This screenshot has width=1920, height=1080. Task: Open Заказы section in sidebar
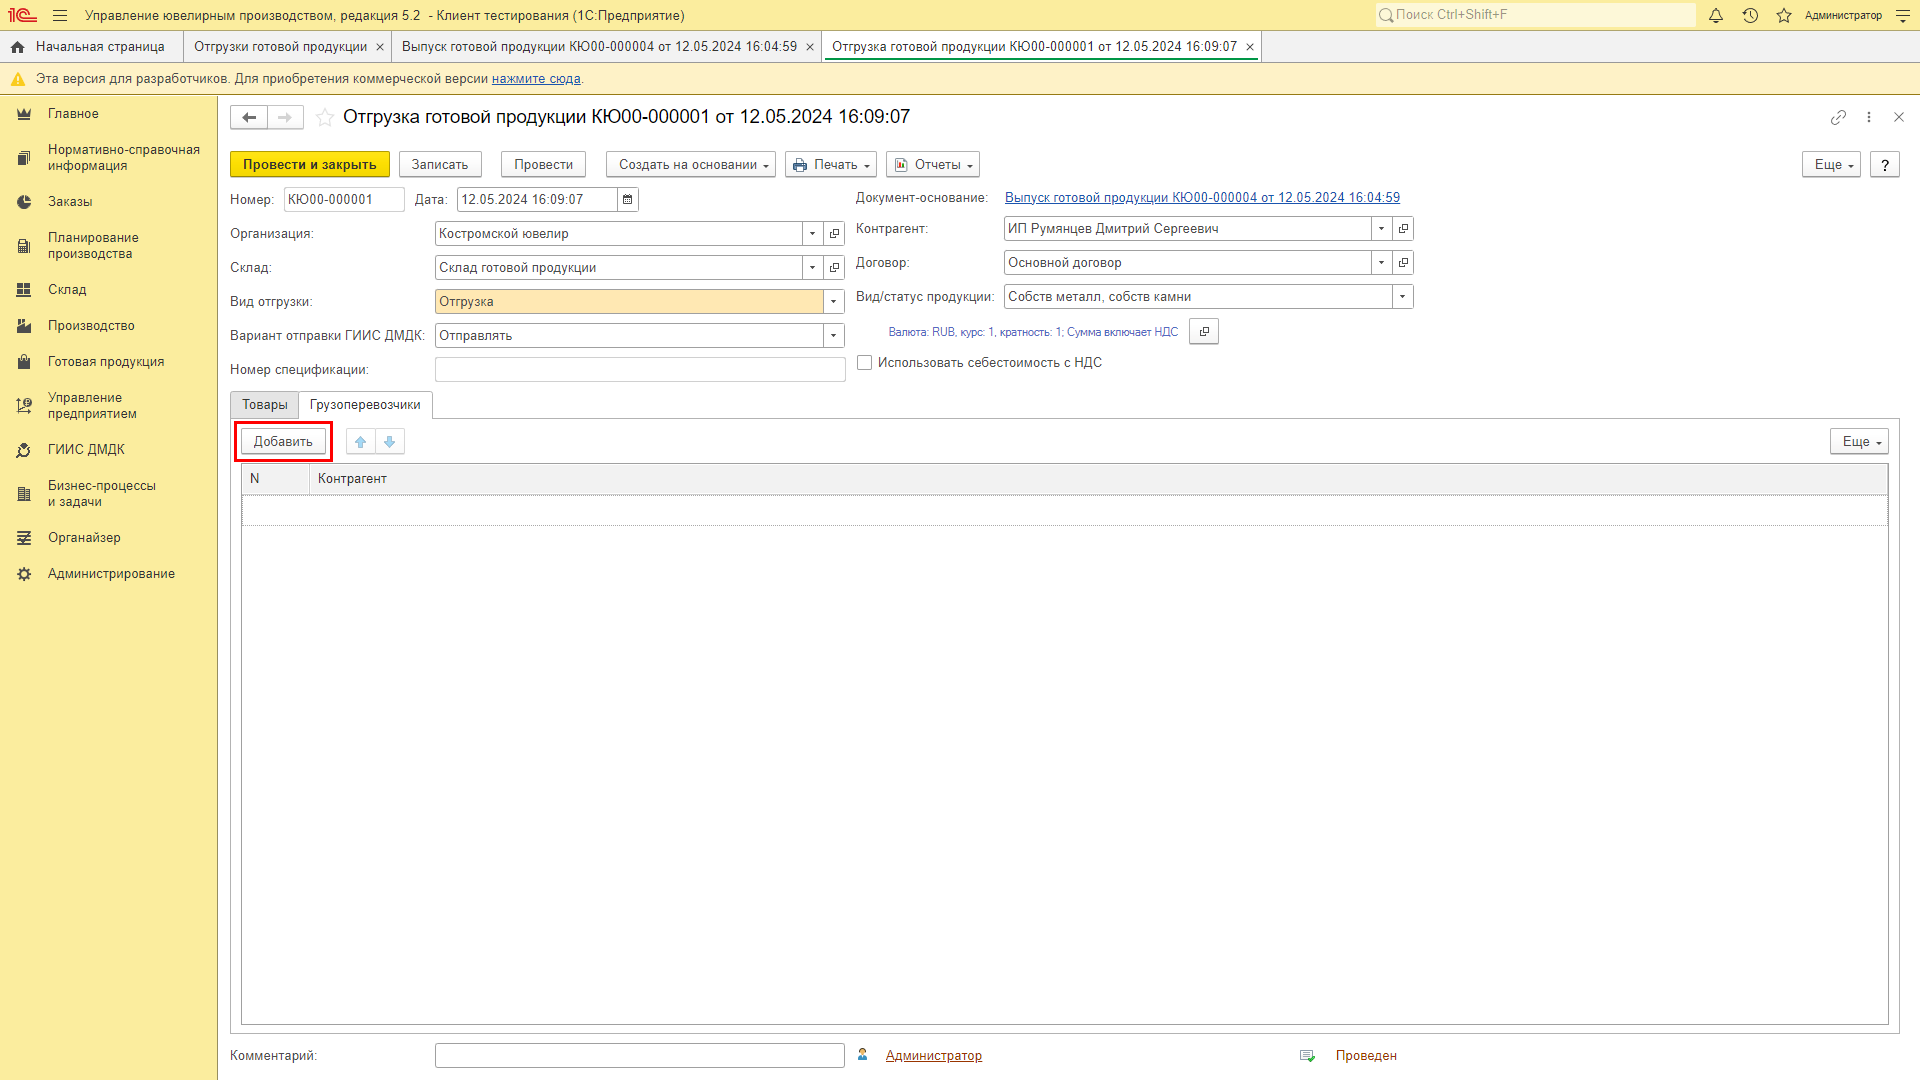click(x=70, y=202)
